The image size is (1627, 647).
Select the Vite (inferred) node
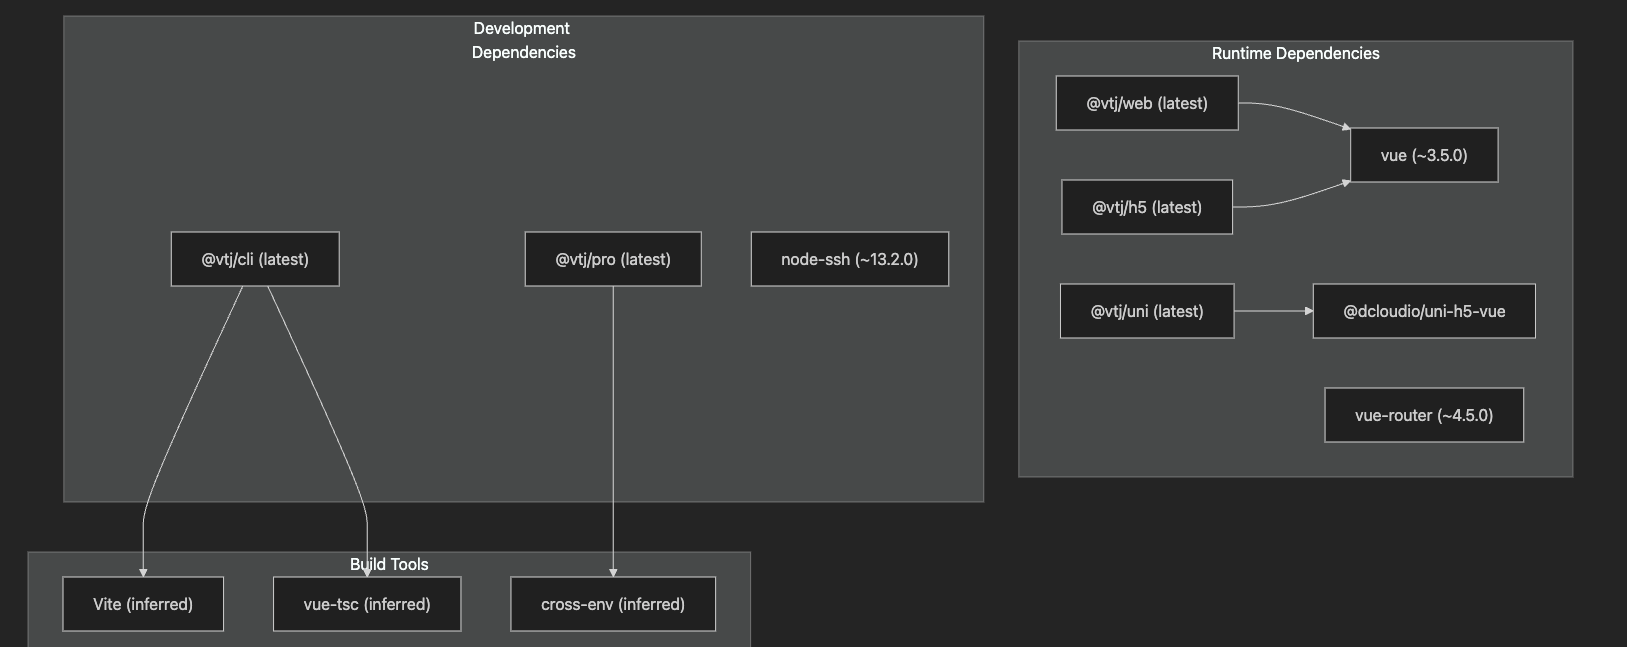143,604
